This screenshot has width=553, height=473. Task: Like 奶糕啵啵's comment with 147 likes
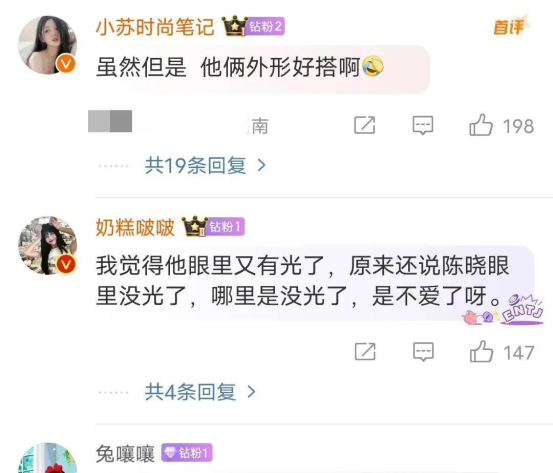(x=481, y=351)
